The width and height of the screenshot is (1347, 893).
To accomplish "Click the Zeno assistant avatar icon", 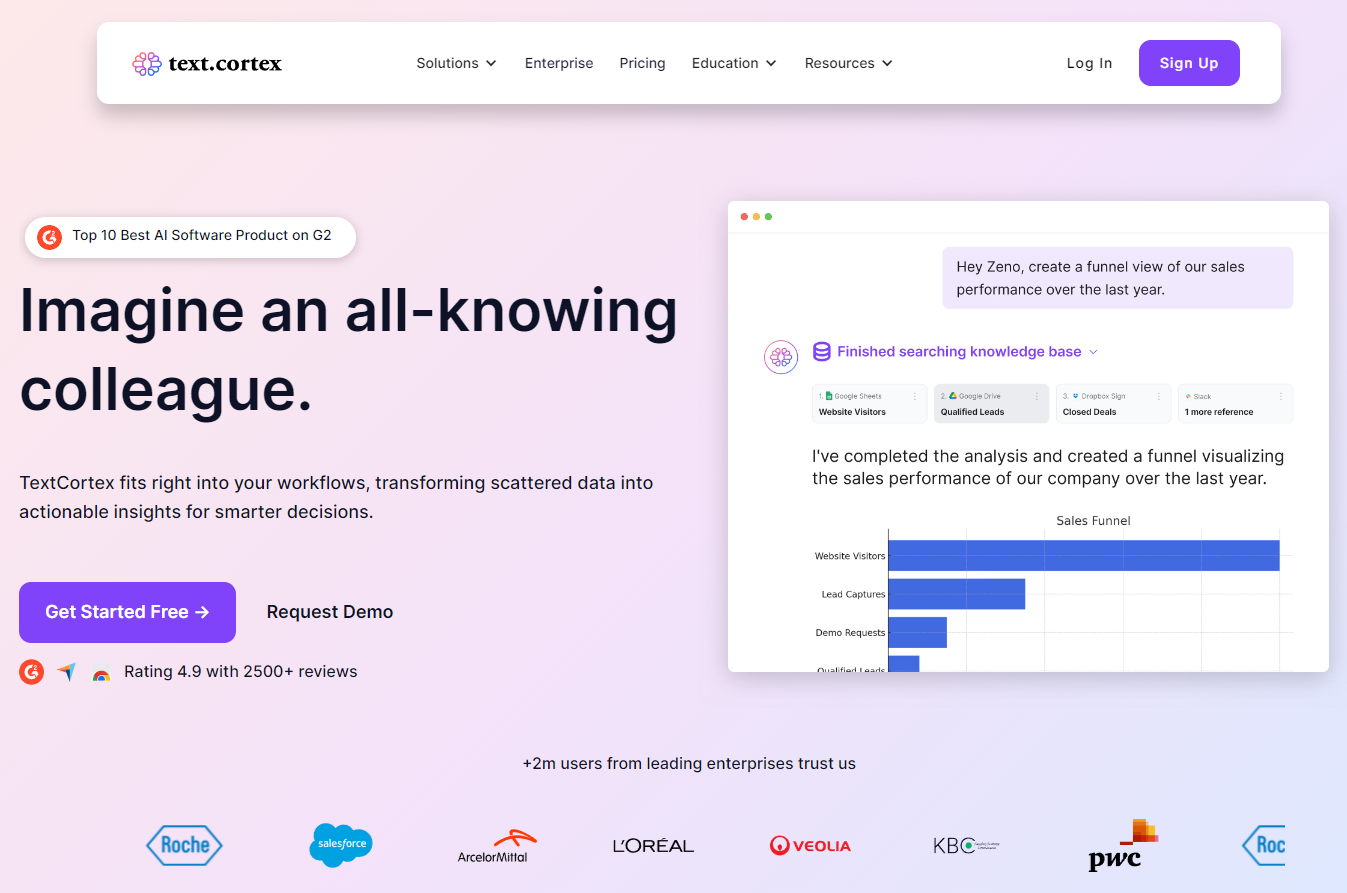I will (780, 357).
